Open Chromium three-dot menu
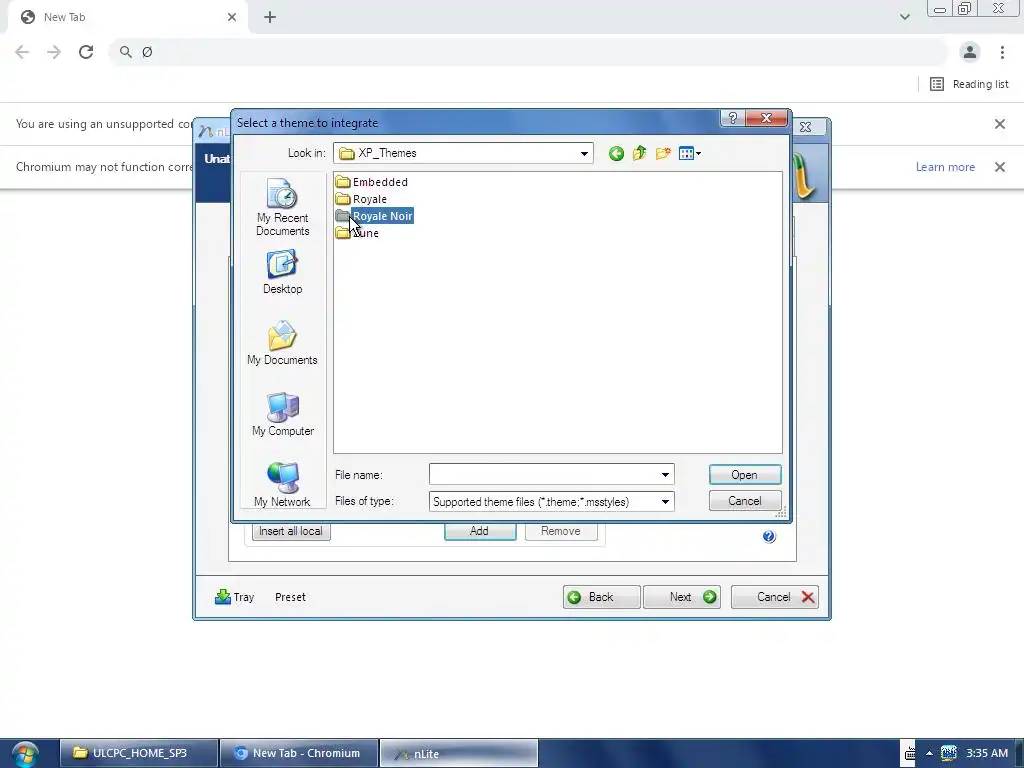Screen dimensions: 1024x768 point(1002,52)
